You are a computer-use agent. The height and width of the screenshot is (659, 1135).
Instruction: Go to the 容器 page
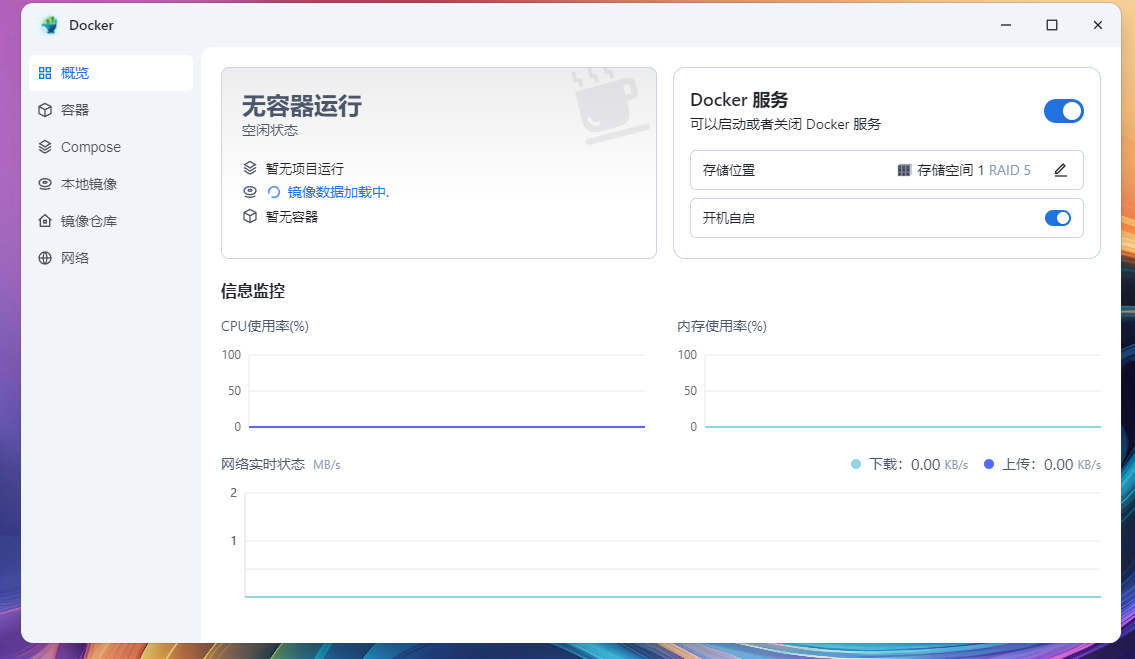click(x=111, y=110)
